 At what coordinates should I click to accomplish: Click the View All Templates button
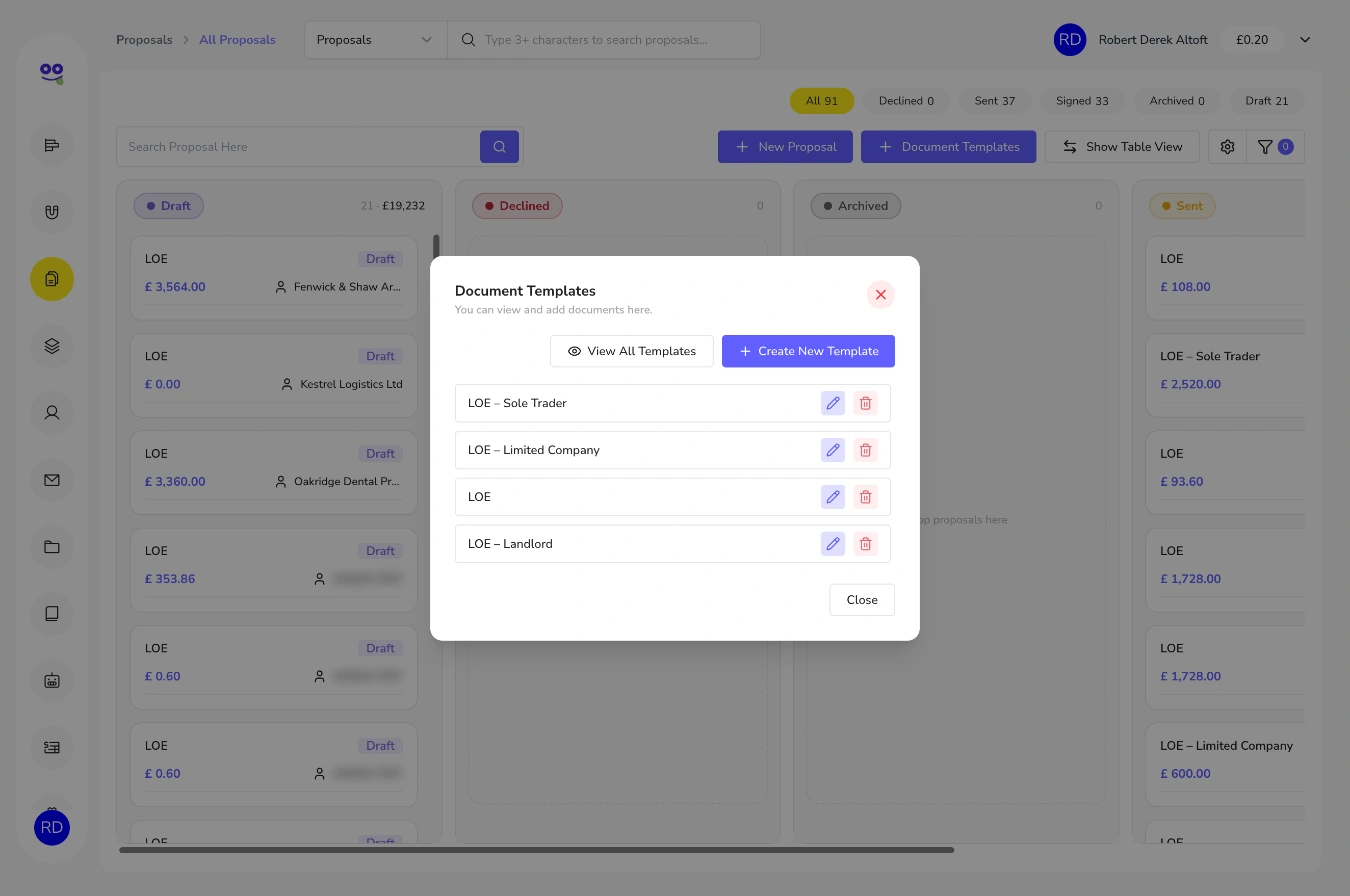coord(632,351)
